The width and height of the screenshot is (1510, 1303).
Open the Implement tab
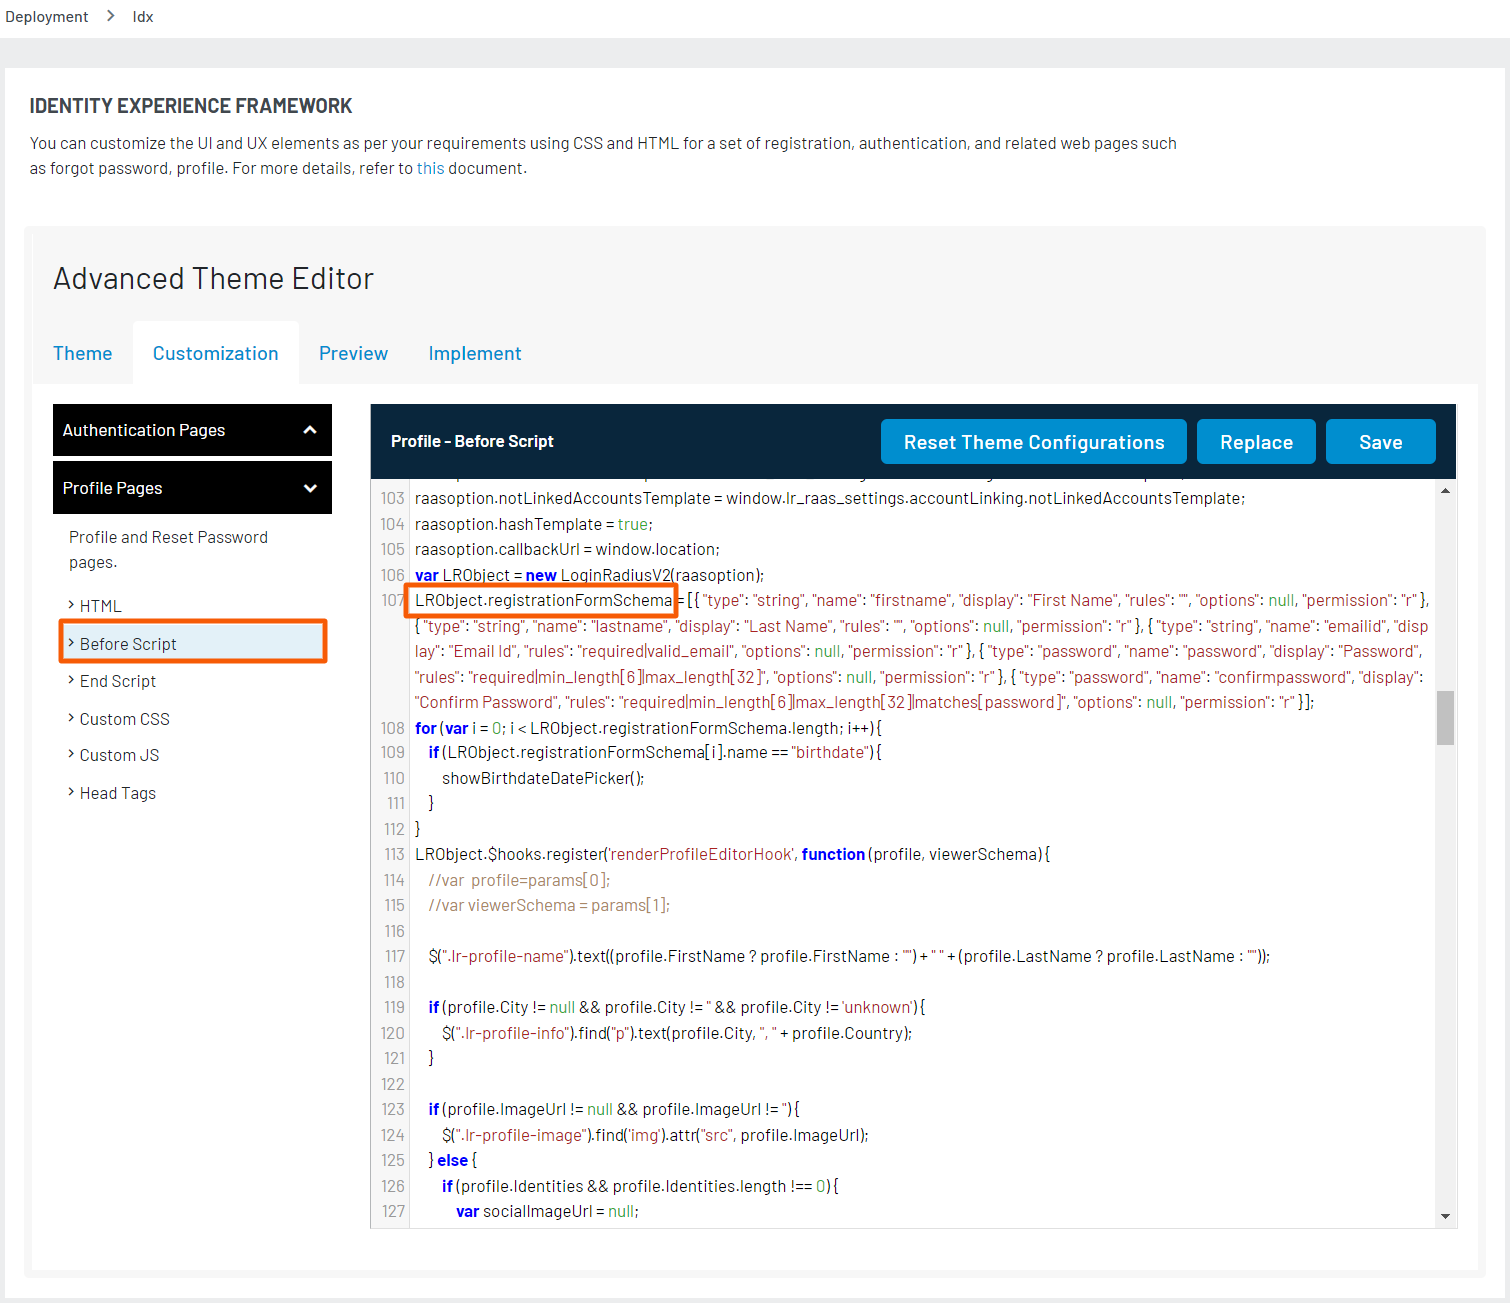coord(474,353)
